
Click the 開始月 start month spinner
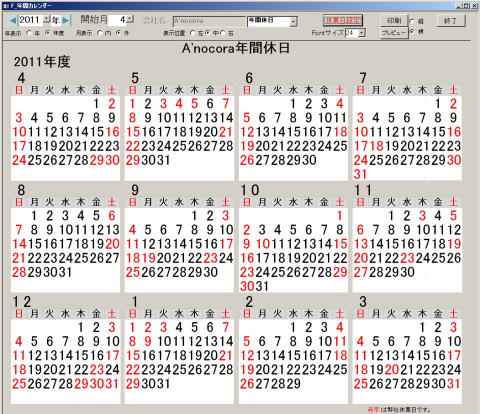130,19
